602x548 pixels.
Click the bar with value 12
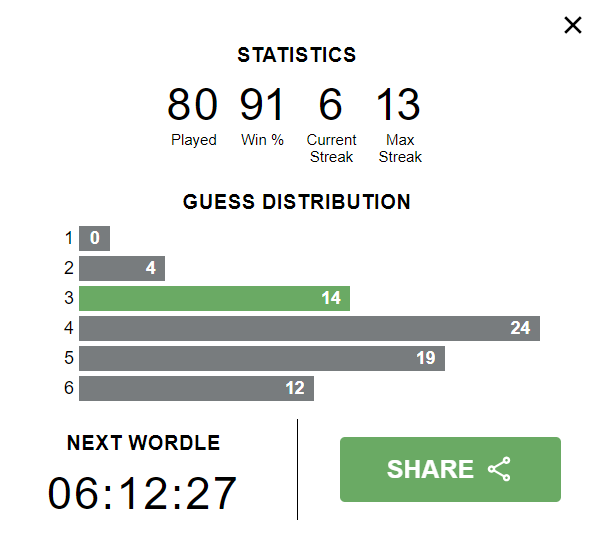(196, 388)
